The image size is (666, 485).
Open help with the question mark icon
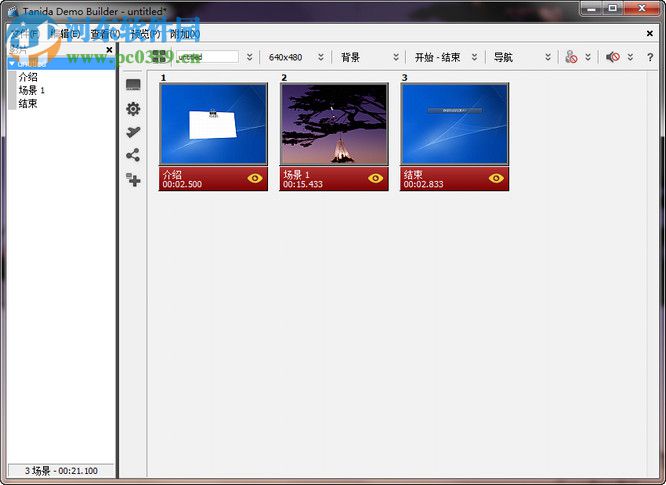[650, 57]
